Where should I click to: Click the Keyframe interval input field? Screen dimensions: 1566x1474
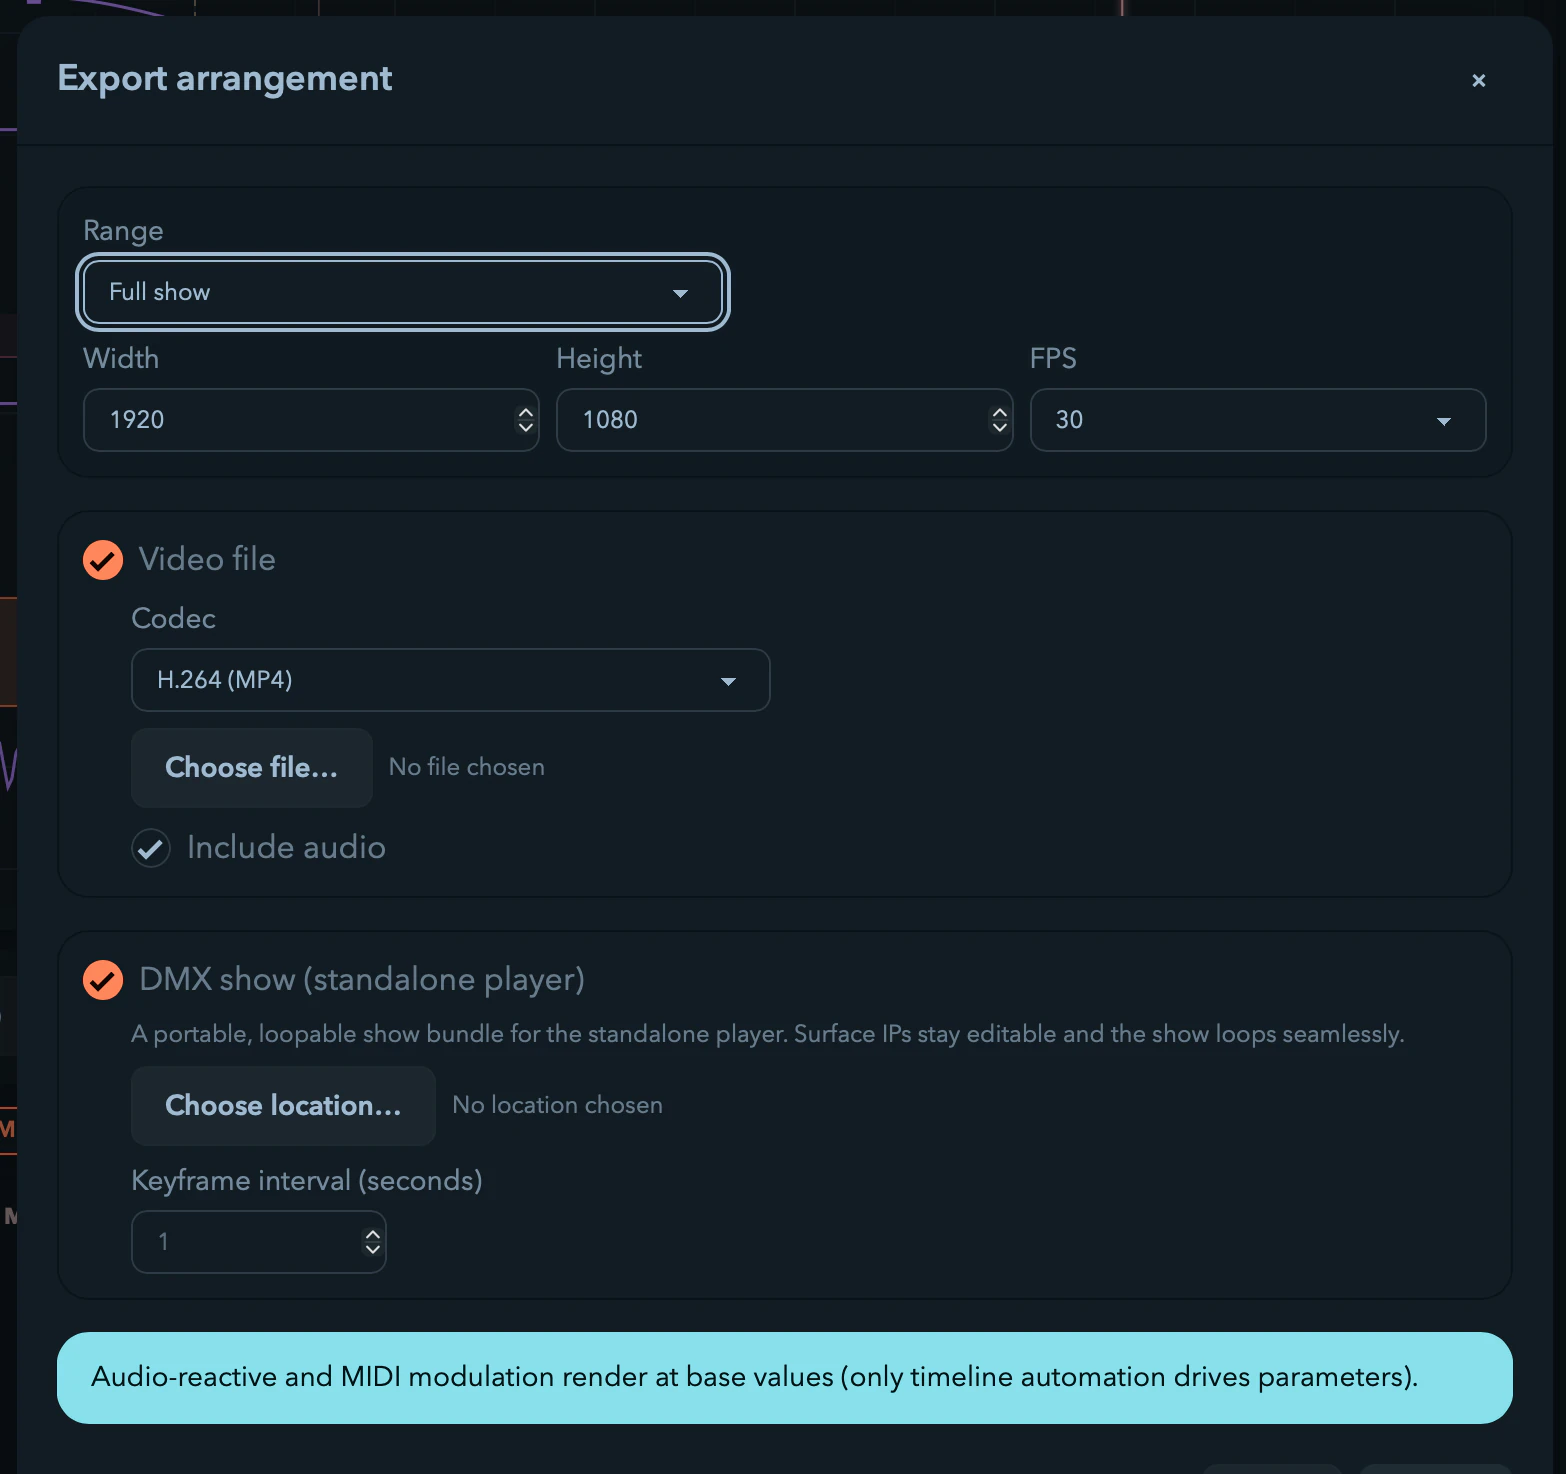pos(259,1242)
